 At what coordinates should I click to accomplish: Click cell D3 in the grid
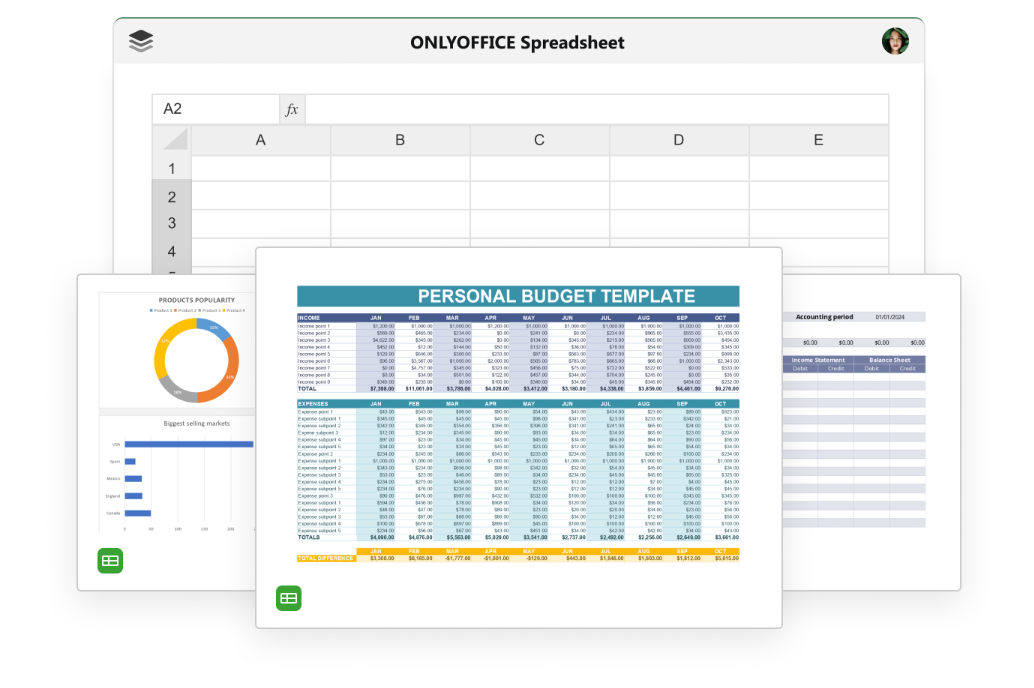(x=679, y=224)
